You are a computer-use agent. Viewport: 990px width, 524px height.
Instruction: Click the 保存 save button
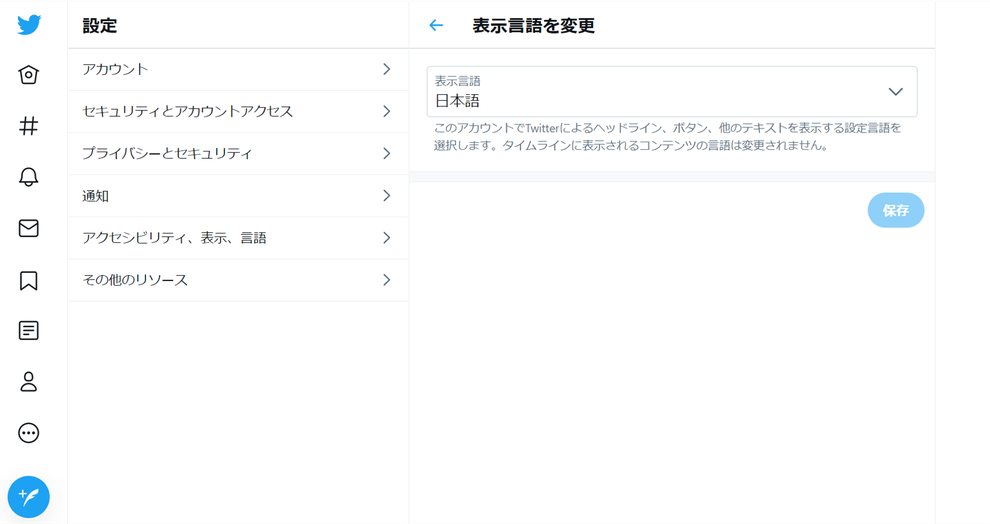coord(896,210)
